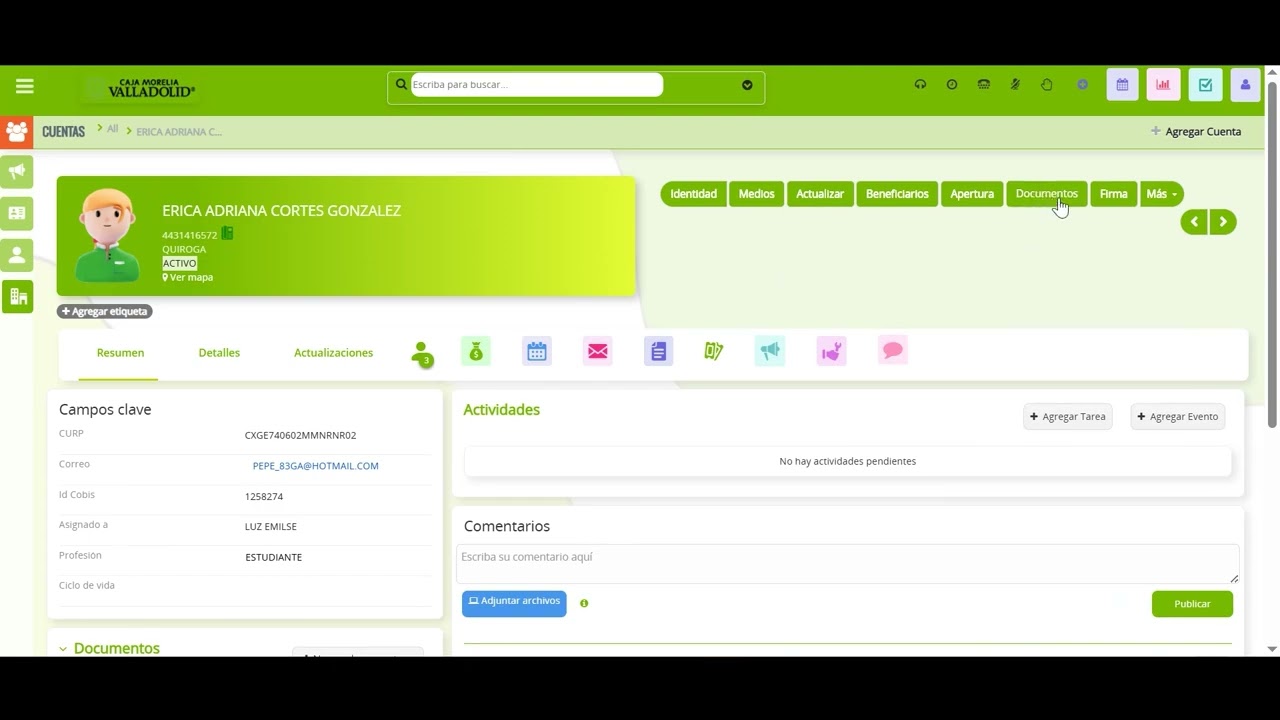Viewport: 1280px width, 720px height.
Task: Click Agregar Evento
Action: tap(1178, 417)
